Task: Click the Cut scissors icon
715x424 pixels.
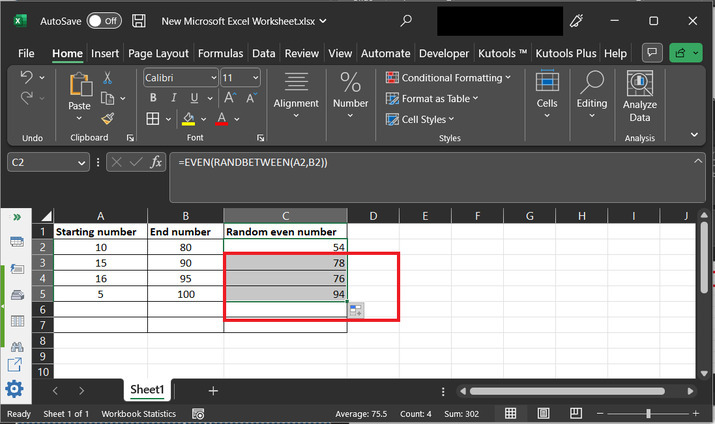Action: click(107, 78)
